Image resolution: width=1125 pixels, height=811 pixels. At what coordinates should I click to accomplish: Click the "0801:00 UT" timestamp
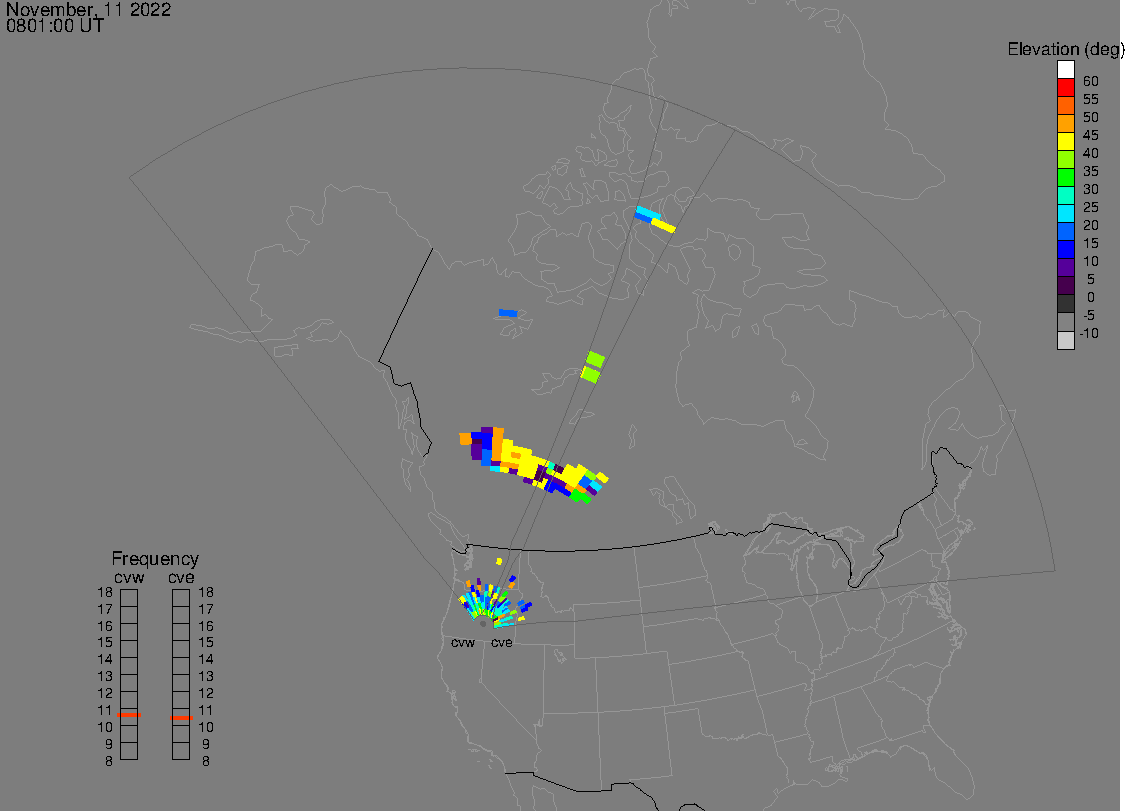click(55, 26)
